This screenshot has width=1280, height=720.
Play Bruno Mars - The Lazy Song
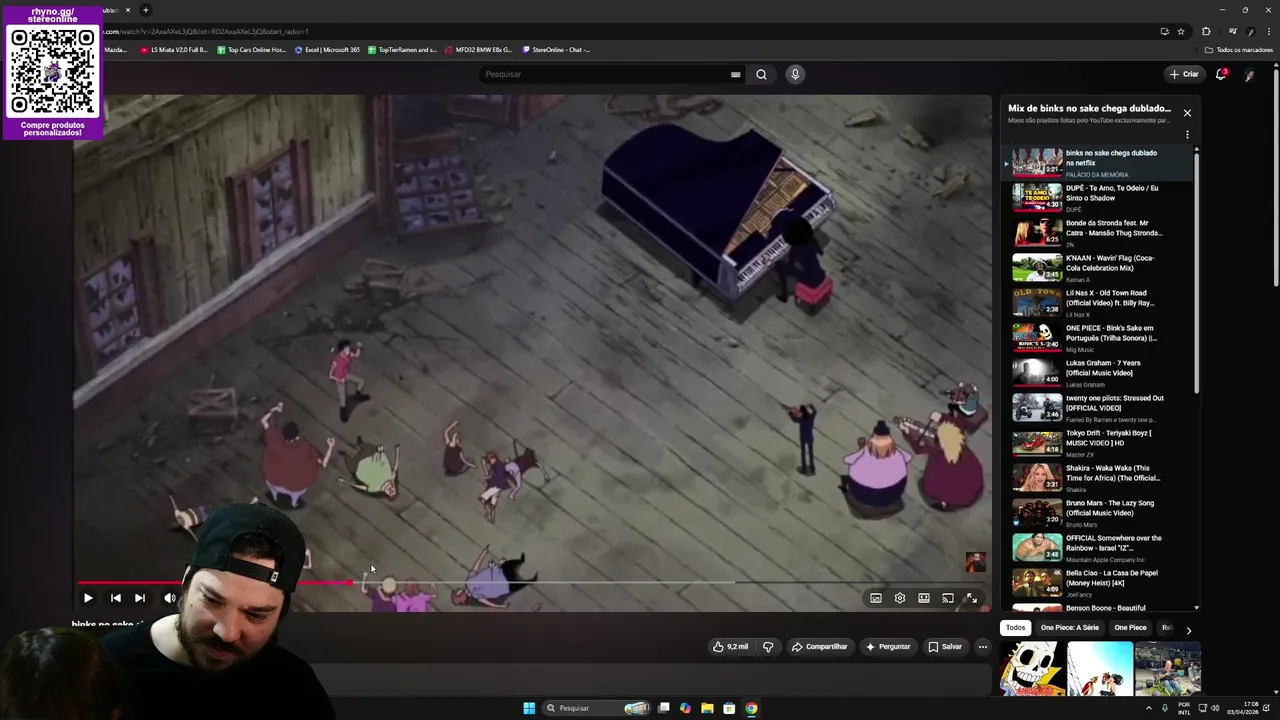click(x=1098, y=512)
